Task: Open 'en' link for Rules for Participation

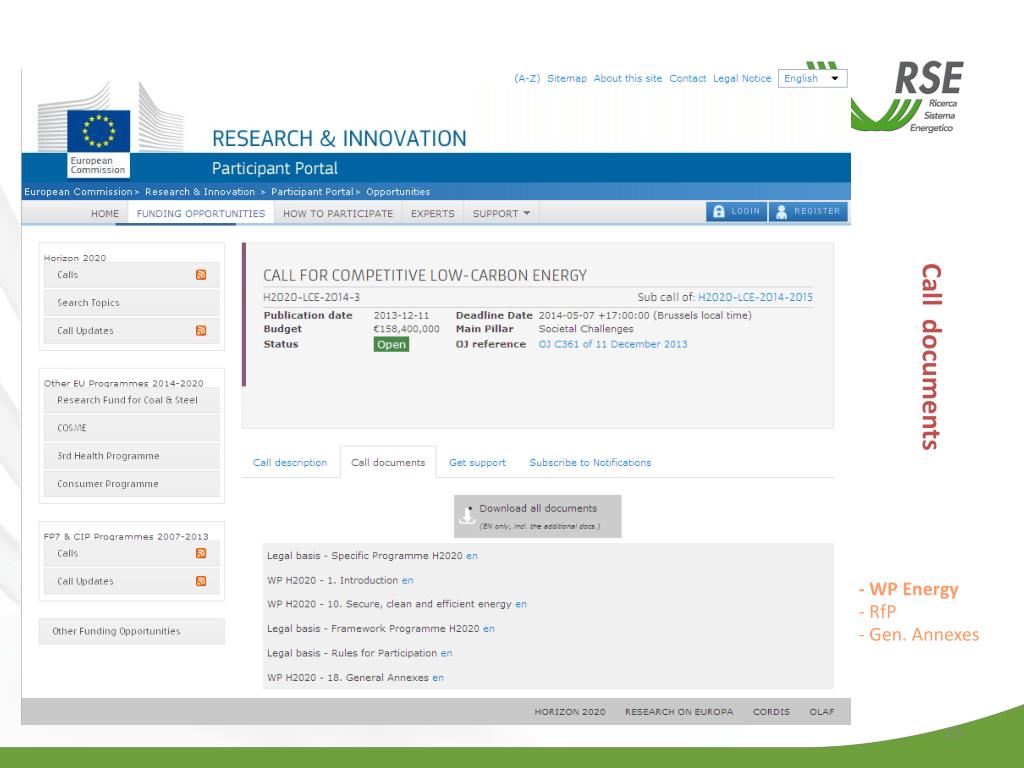Action: tap(446, 653)
